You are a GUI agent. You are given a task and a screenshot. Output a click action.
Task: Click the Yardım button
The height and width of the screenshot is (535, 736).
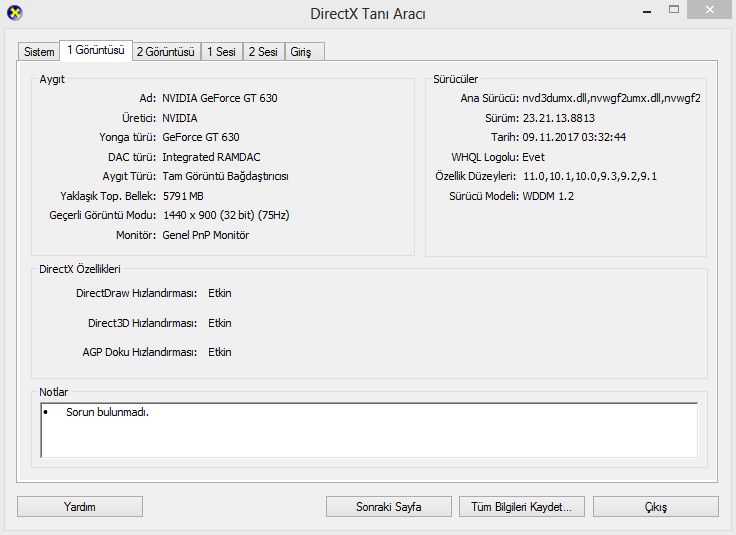[x=80, y=507]
